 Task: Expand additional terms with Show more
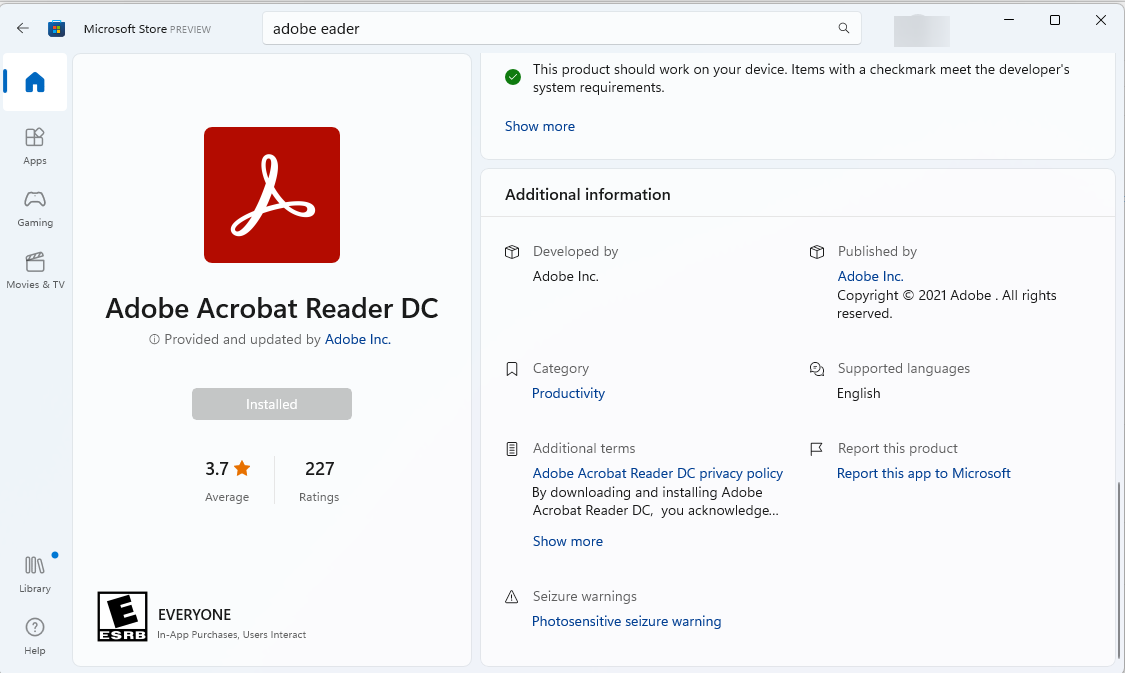(567, 541)
